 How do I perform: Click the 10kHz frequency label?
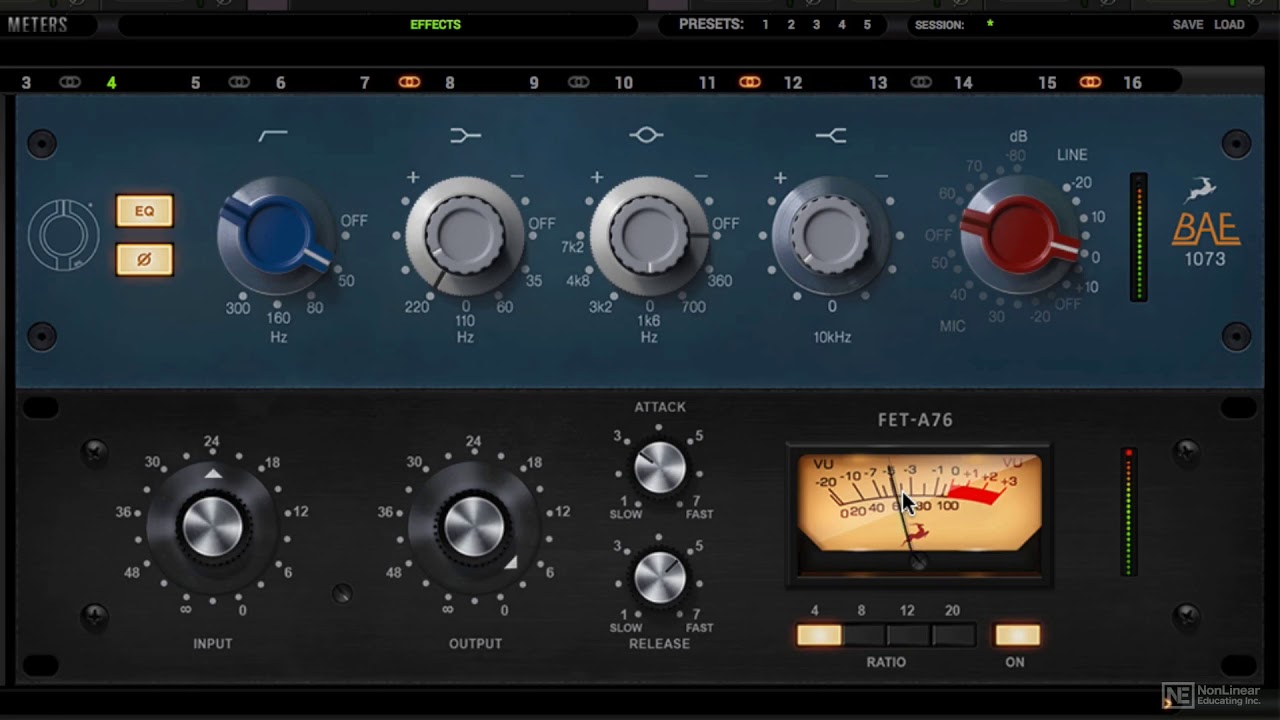(832, 337)
